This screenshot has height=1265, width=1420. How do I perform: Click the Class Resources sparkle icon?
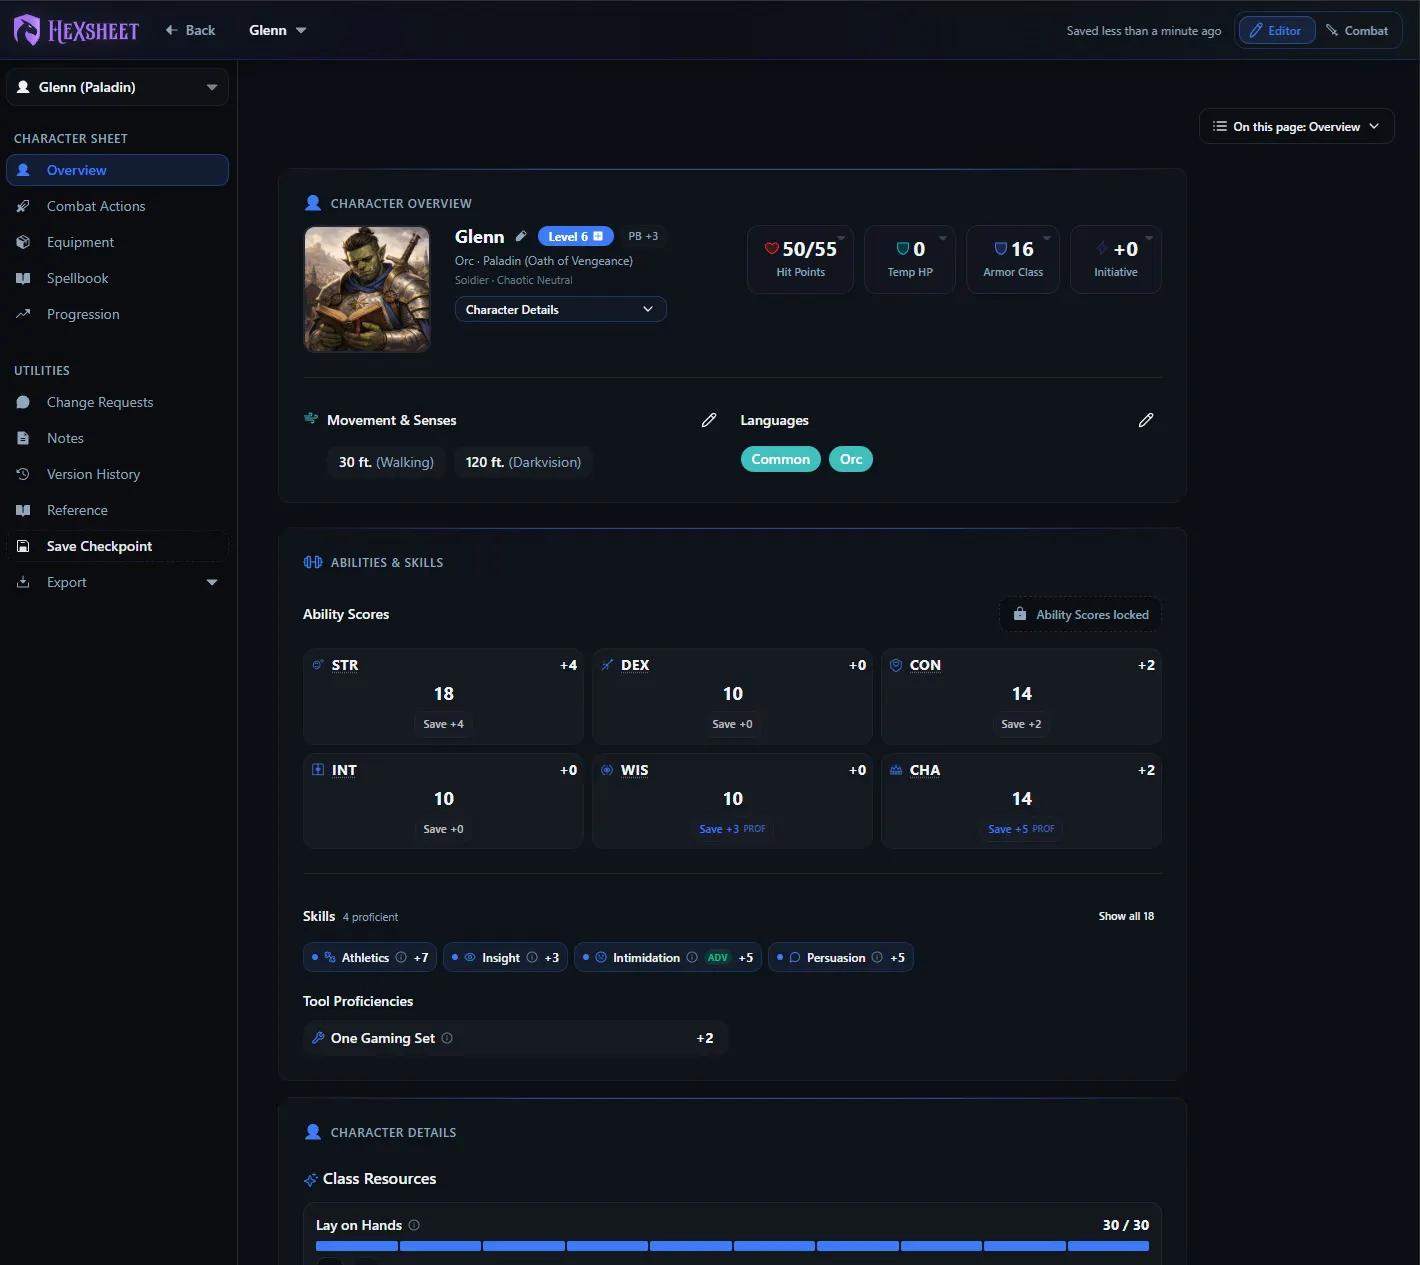[311, 1180]
